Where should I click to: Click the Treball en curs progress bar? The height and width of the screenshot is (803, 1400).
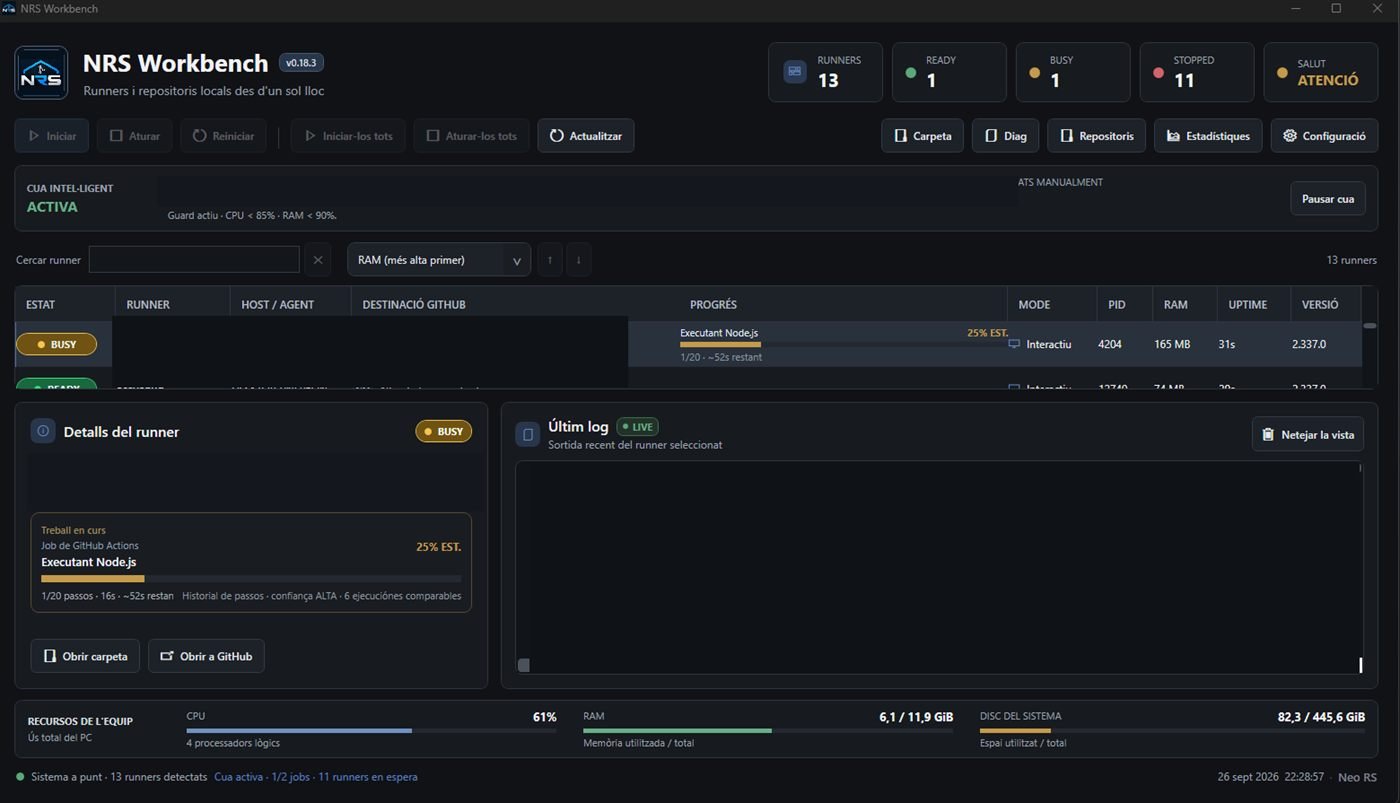click(x=251, y=578)
